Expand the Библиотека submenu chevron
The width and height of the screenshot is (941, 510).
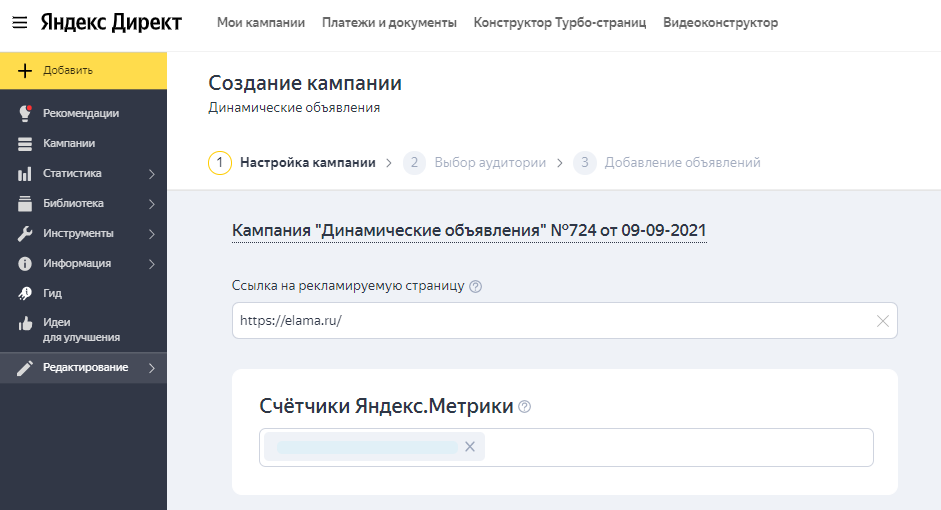[x=152, y=204]
